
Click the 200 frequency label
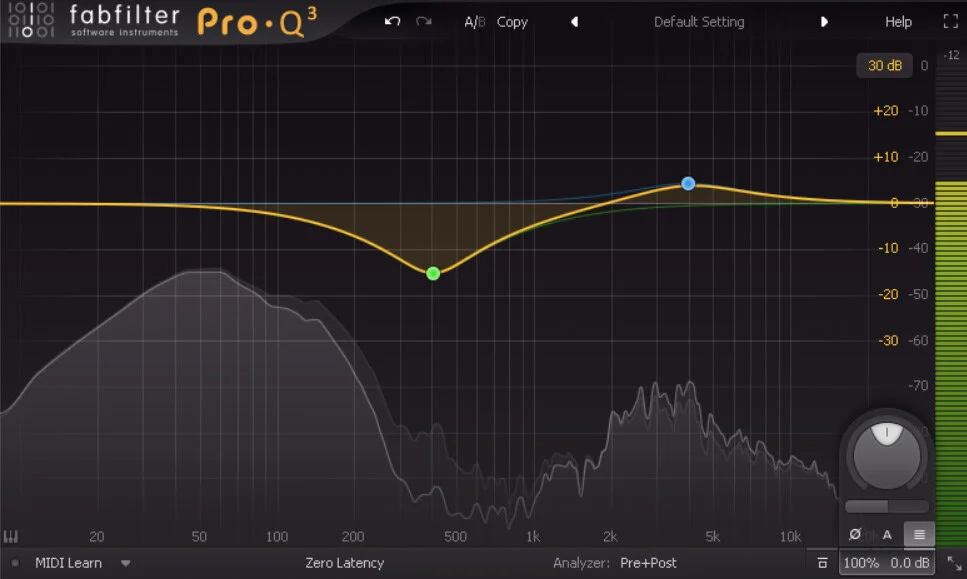click(x=353, y=536)
